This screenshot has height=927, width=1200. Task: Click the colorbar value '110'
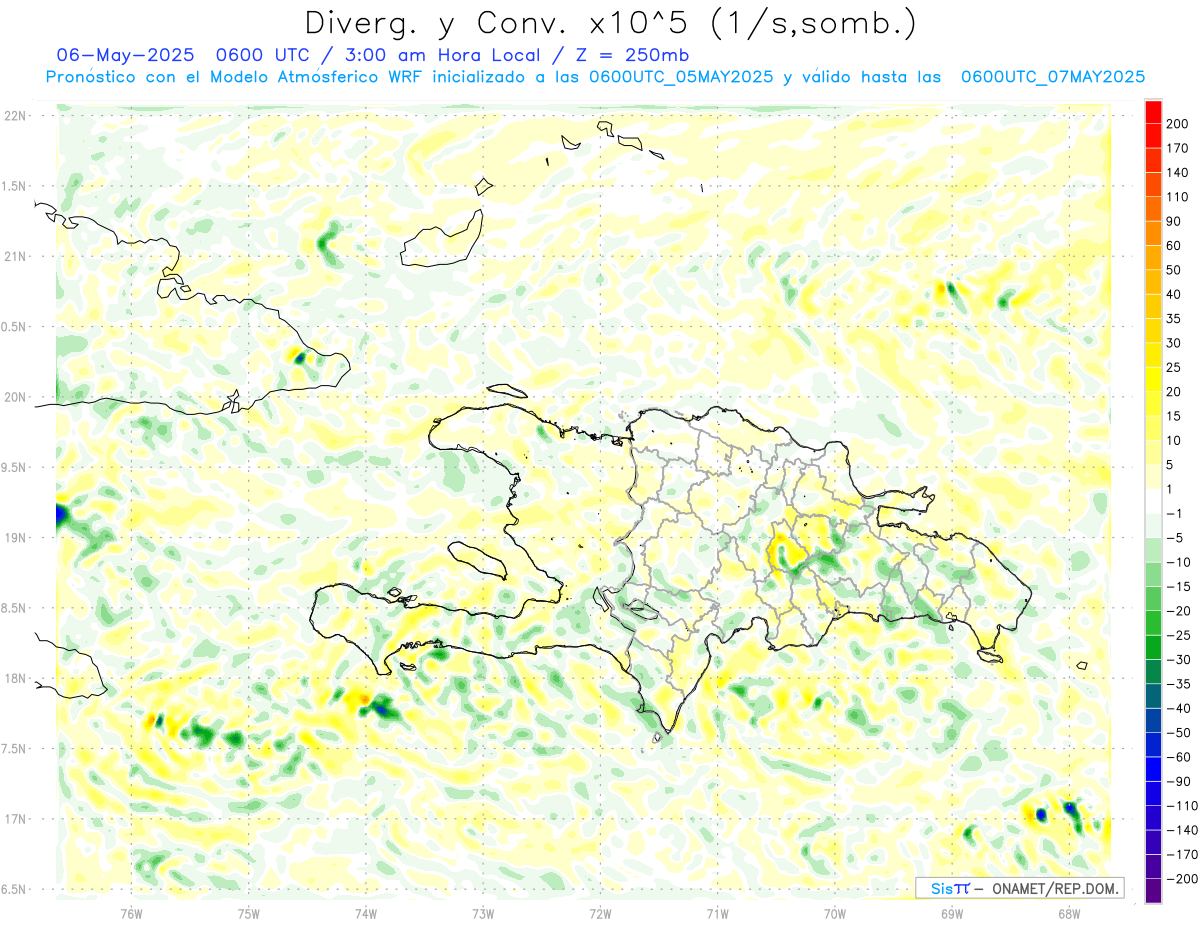coord(1179,197)
